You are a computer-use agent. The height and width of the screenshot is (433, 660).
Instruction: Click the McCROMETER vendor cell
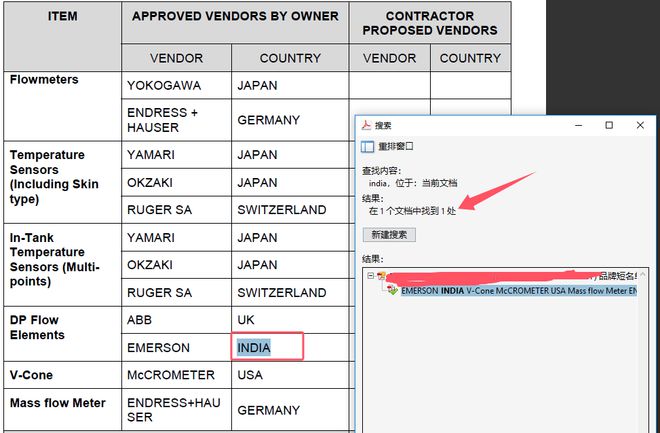click(176, 375)
